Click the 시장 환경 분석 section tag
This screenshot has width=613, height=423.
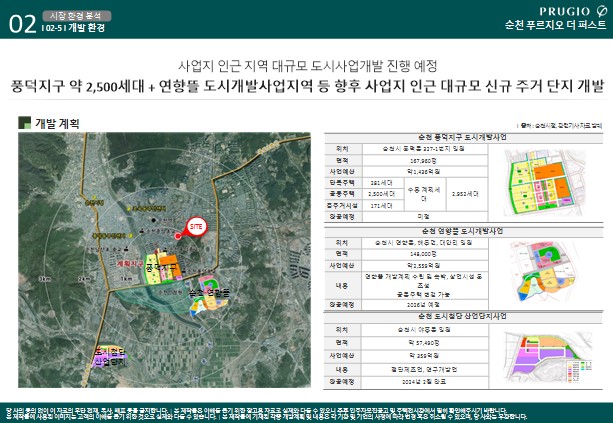pyautogui.click(x=77, y=16)
